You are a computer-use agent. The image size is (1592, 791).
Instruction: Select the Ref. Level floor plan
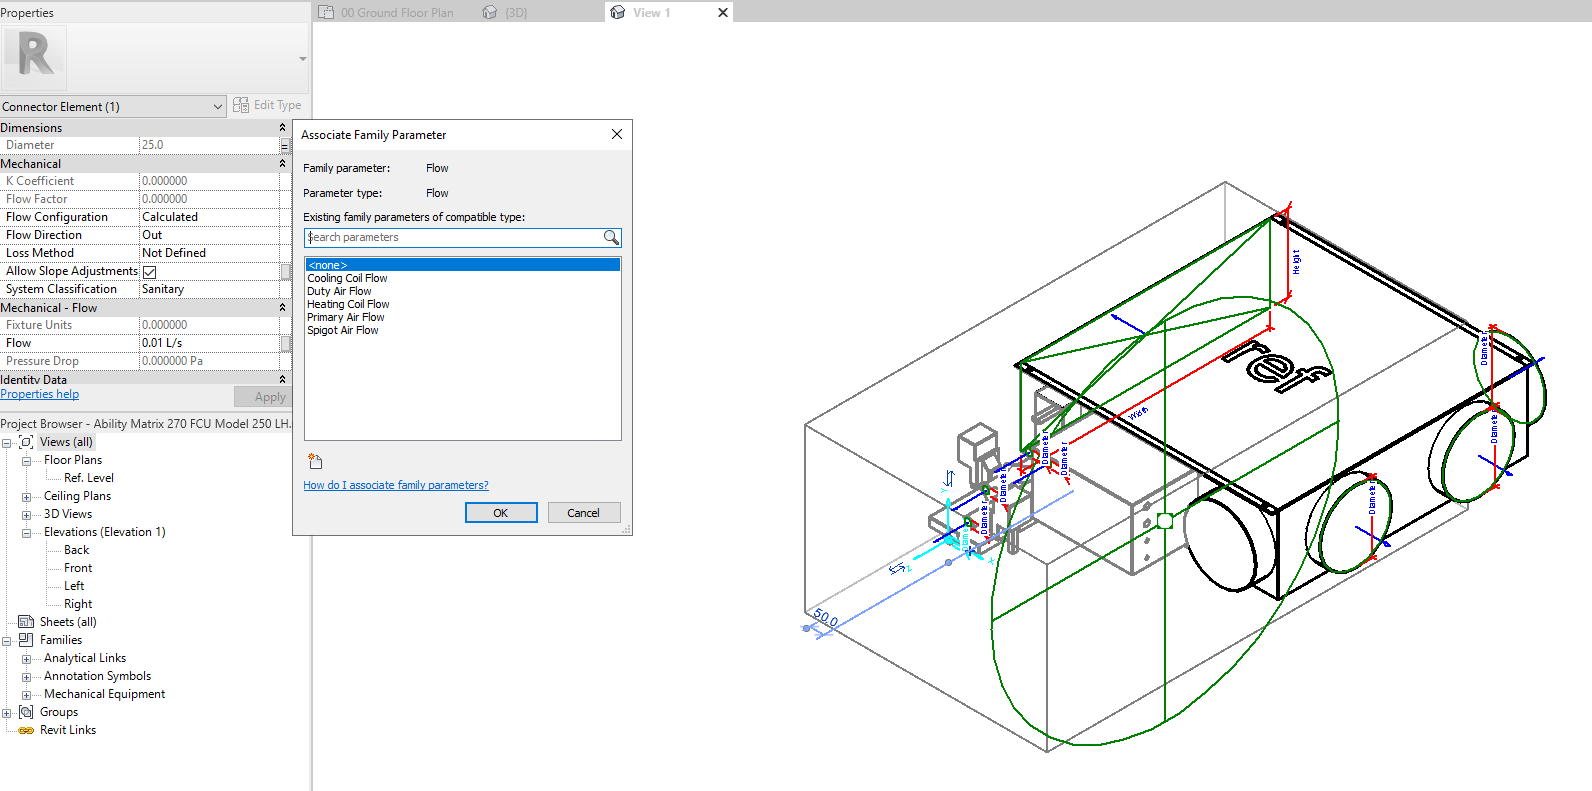tap(89, 478)
